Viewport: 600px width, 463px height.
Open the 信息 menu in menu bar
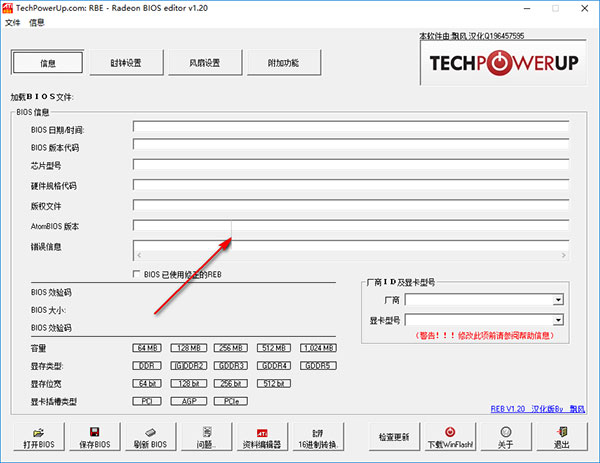(37, 23)
